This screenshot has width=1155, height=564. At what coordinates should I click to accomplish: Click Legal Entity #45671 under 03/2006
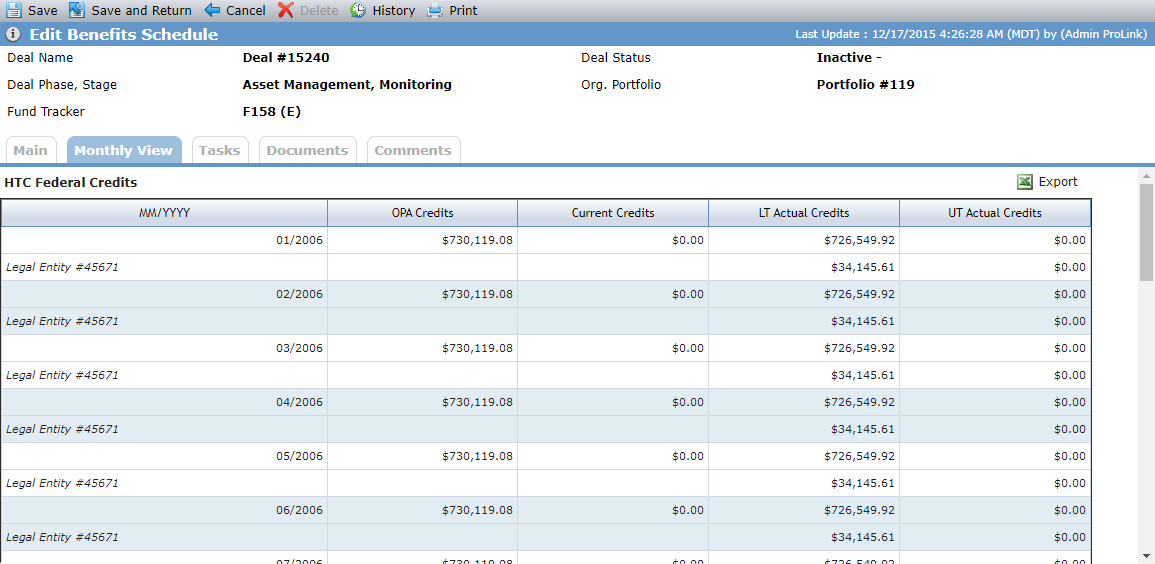62,375
